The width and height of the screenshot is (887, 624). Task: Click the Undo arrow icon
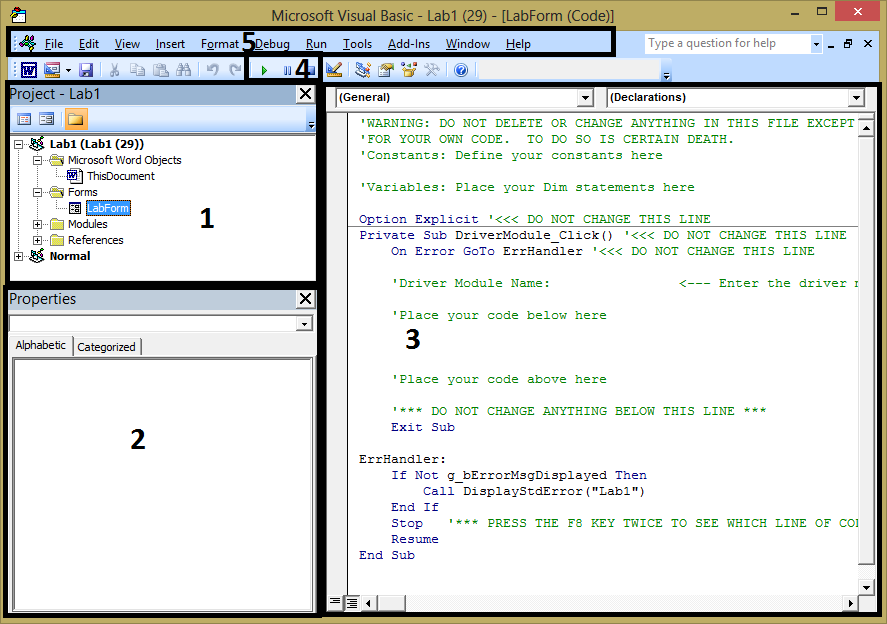(x=213, y=70)
